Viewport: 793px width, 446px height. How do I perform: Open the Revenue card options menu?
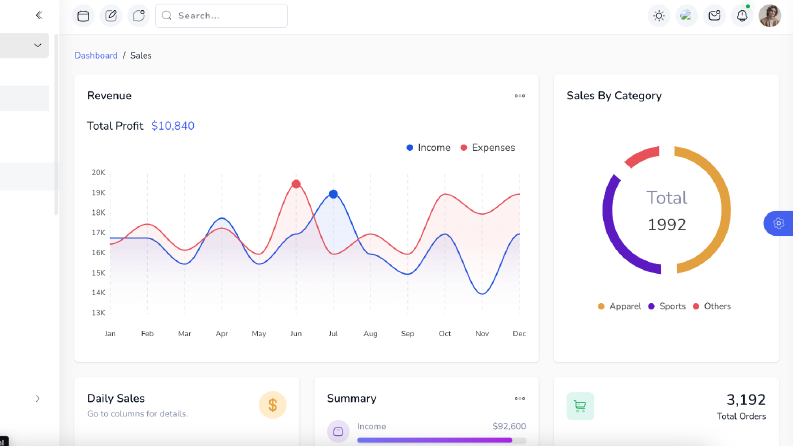coord(520,96)
